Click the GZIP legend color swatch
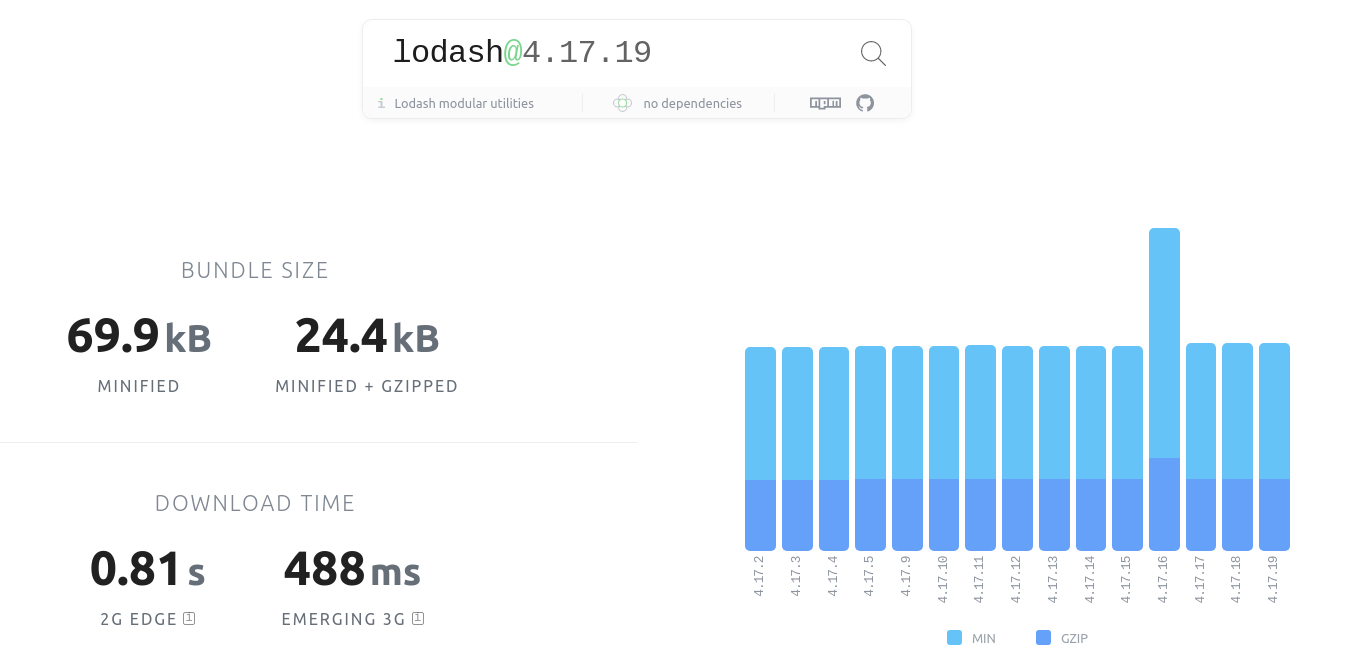 [x=1043, y=638]
